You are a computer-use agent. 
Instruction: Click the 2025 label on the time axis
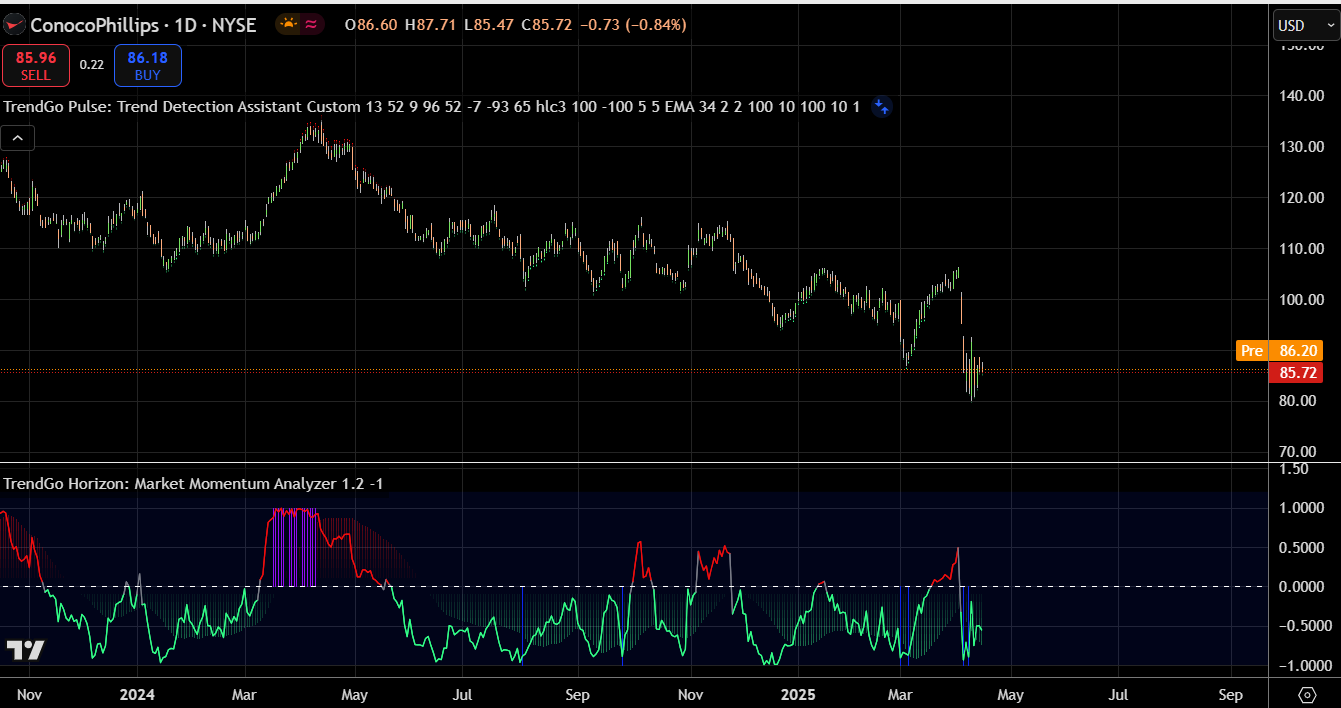coord(799,695)
